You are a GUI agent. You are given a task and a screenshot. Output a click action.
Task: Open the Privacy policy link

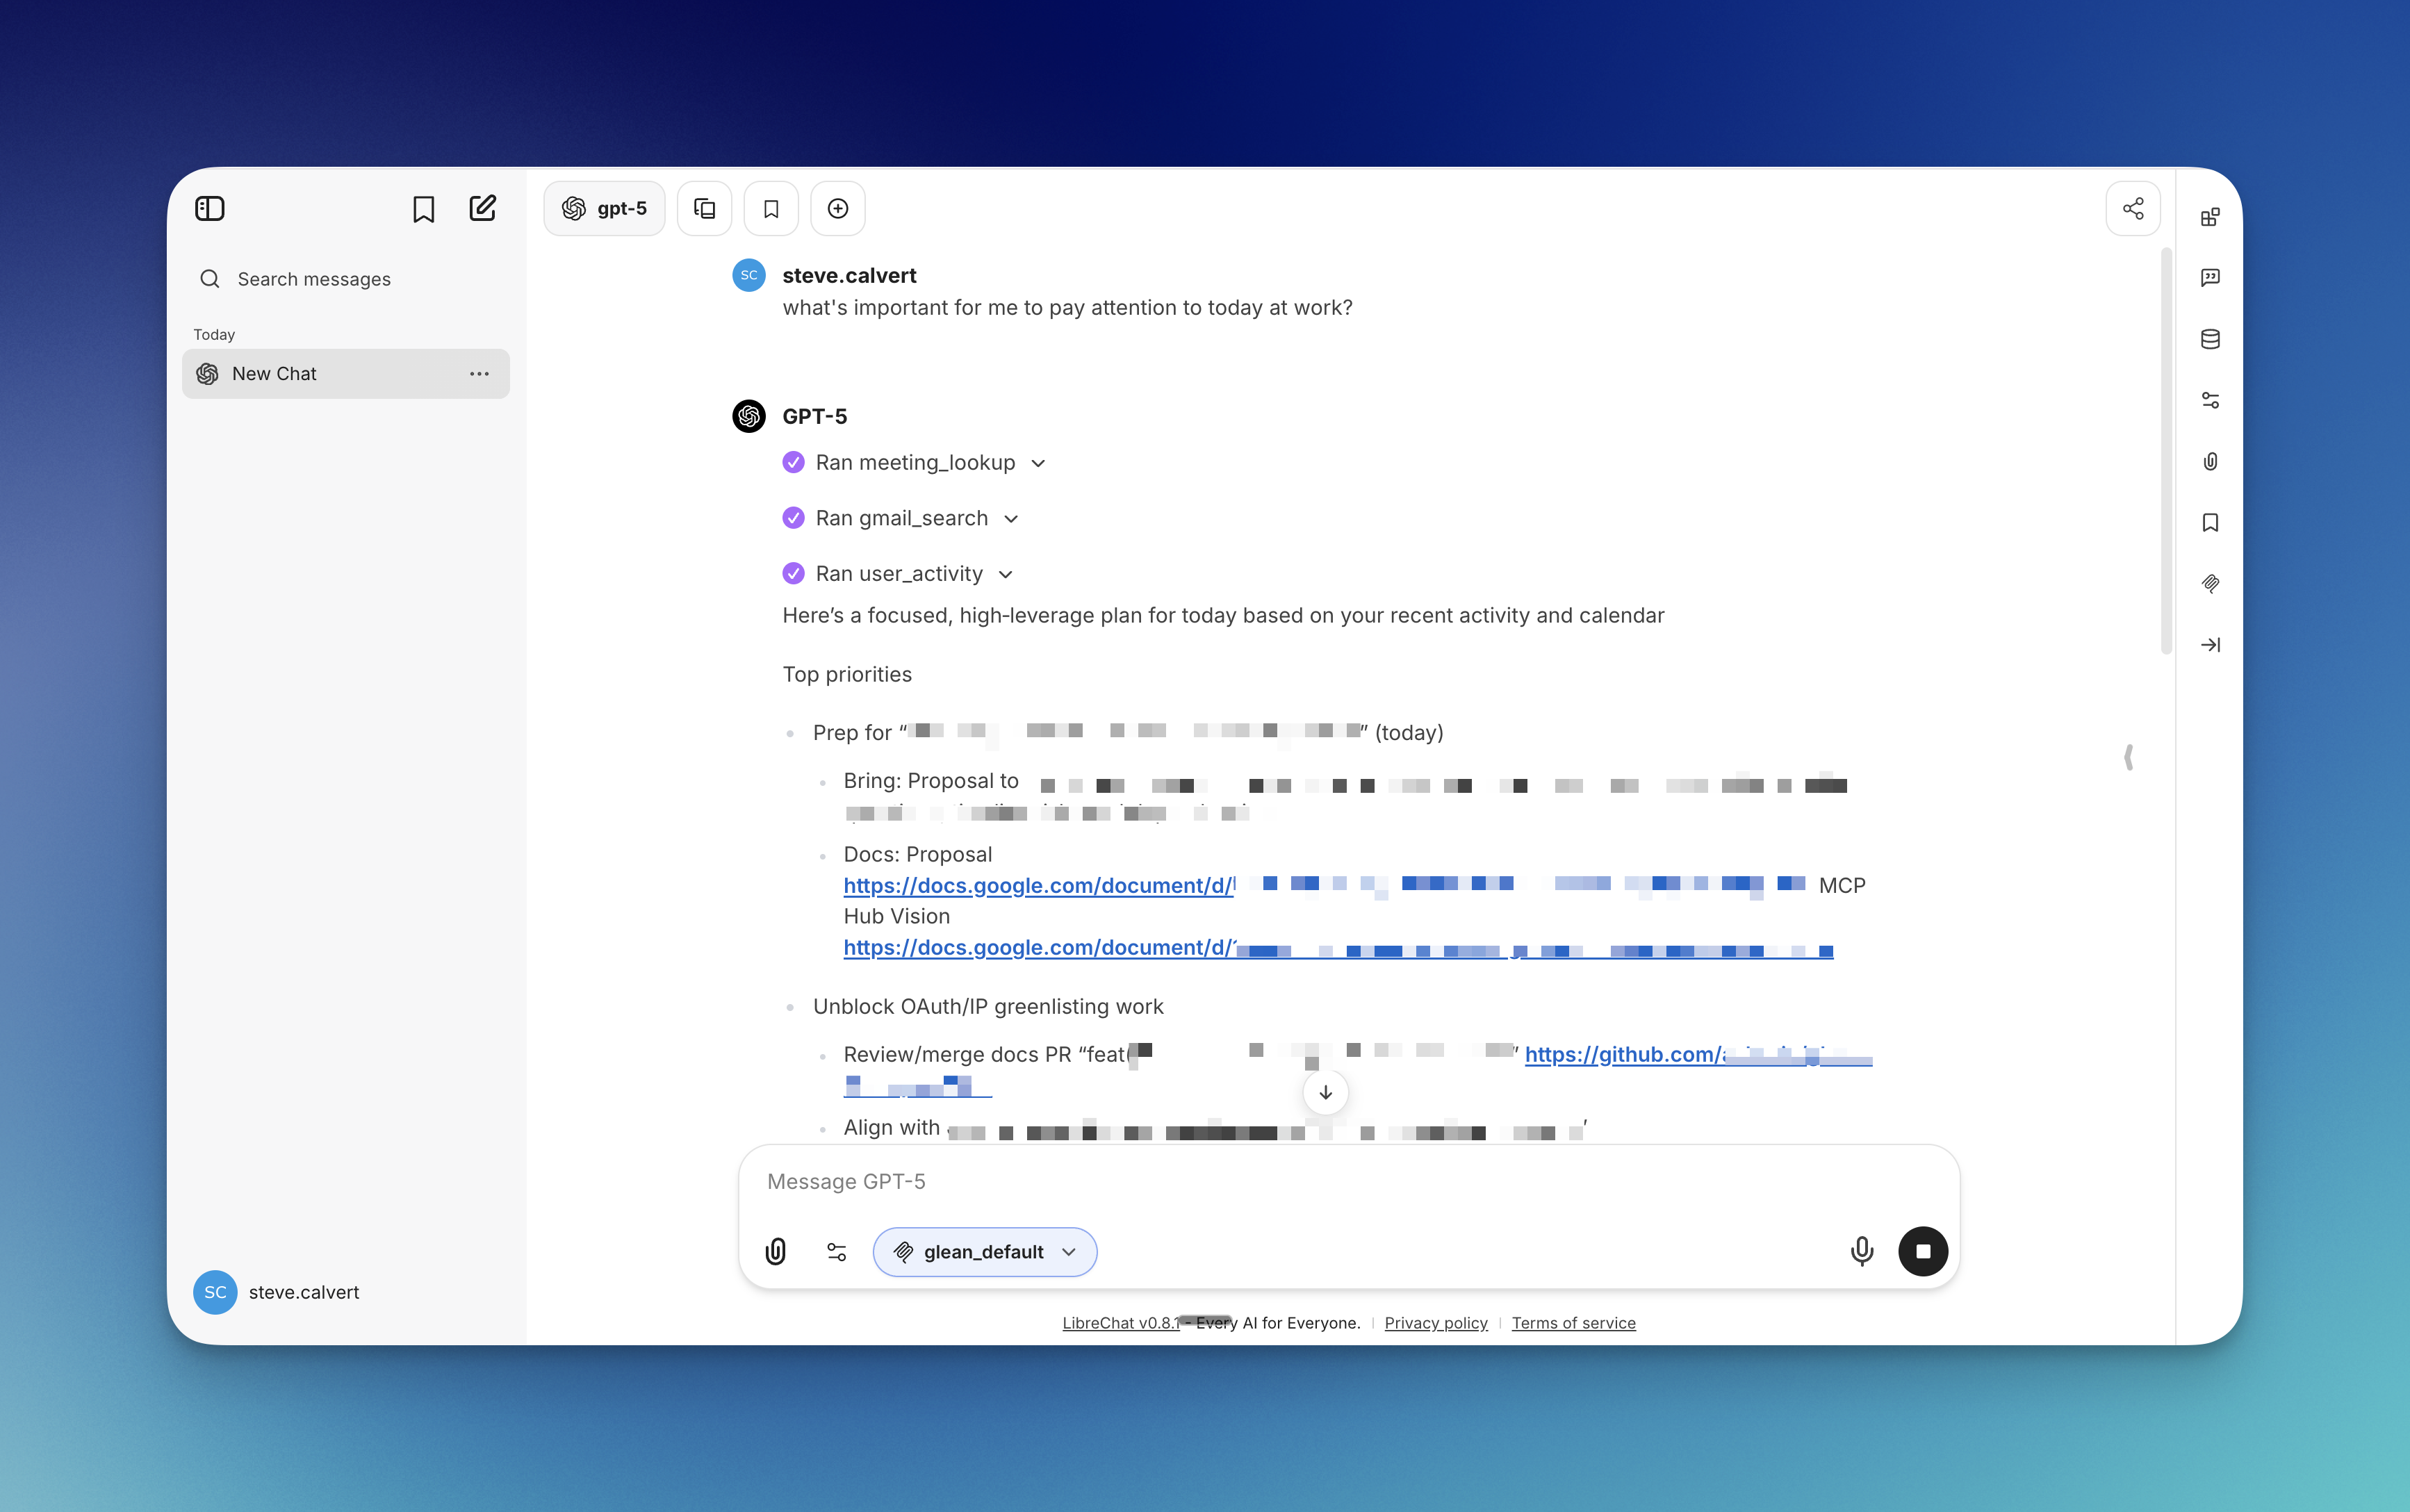point(1435,1322)
